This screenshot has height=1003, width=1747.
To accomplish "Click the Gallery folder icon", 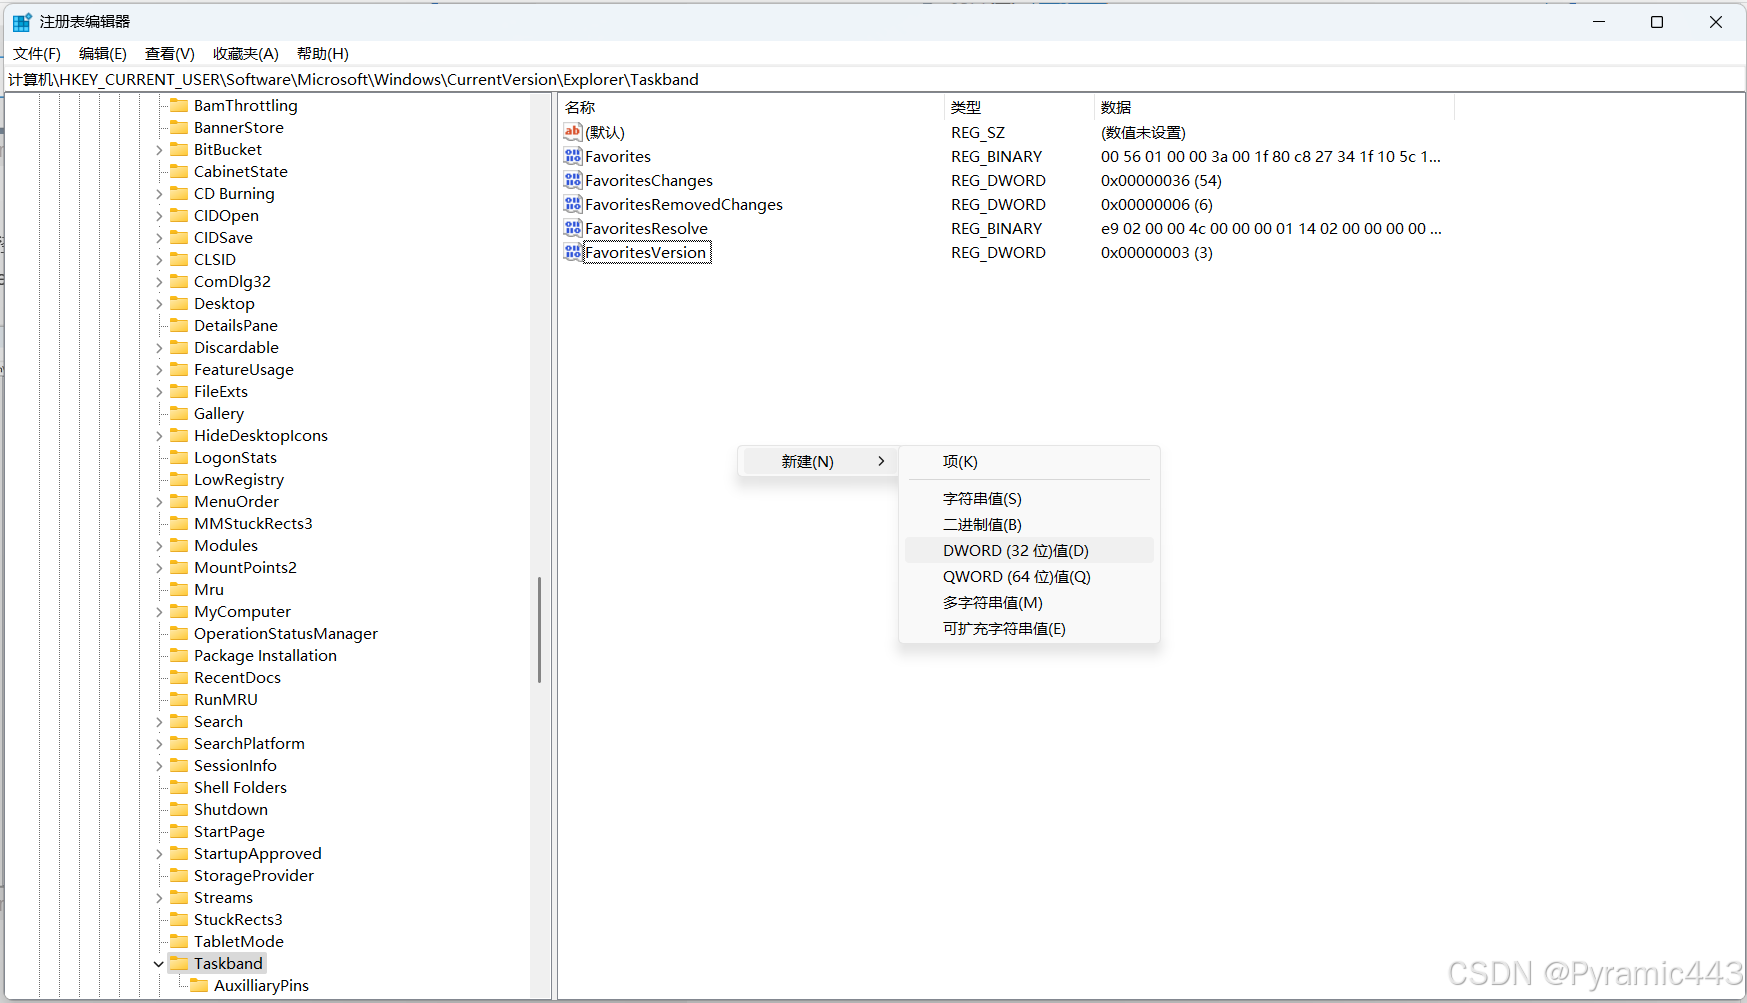I will (x=179, y=413).
